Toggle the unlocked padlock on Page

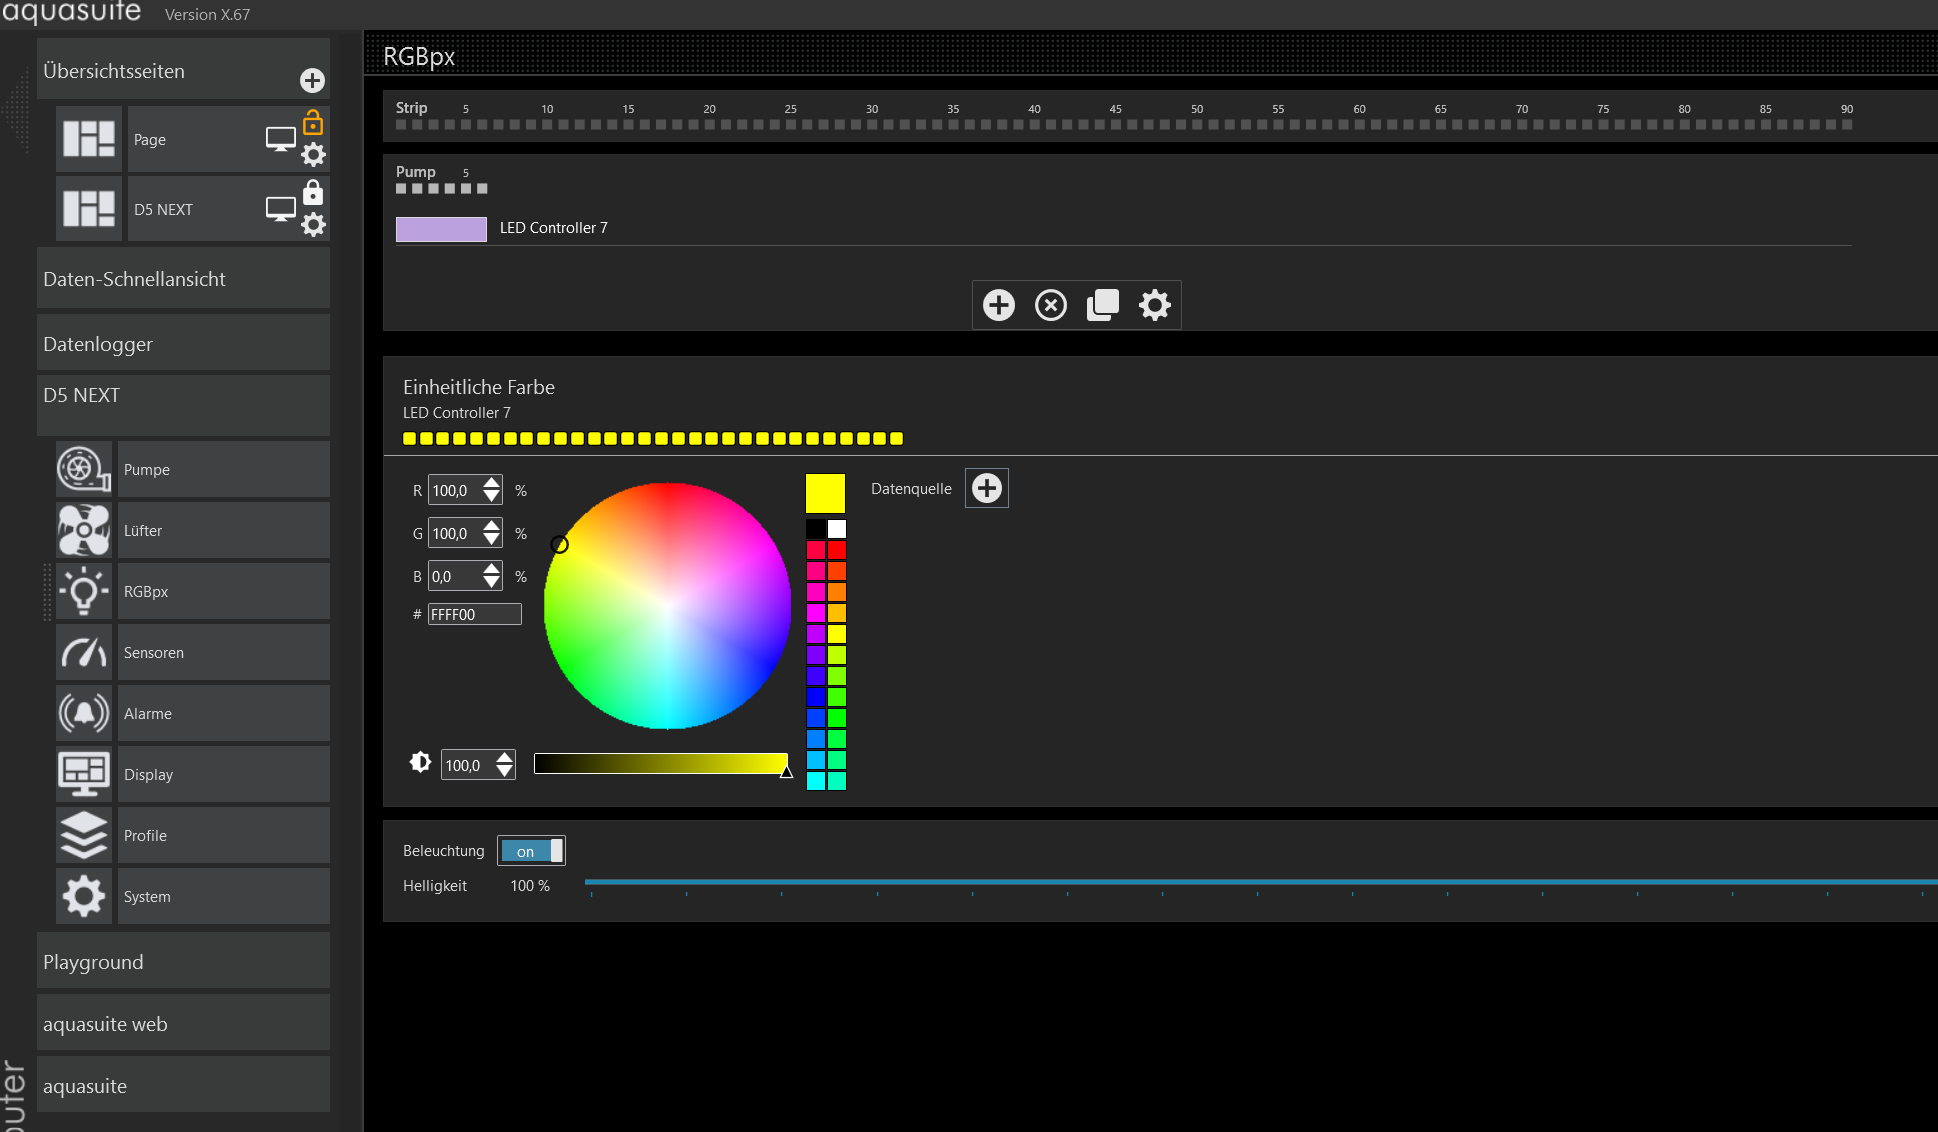[x=313, y=123]
